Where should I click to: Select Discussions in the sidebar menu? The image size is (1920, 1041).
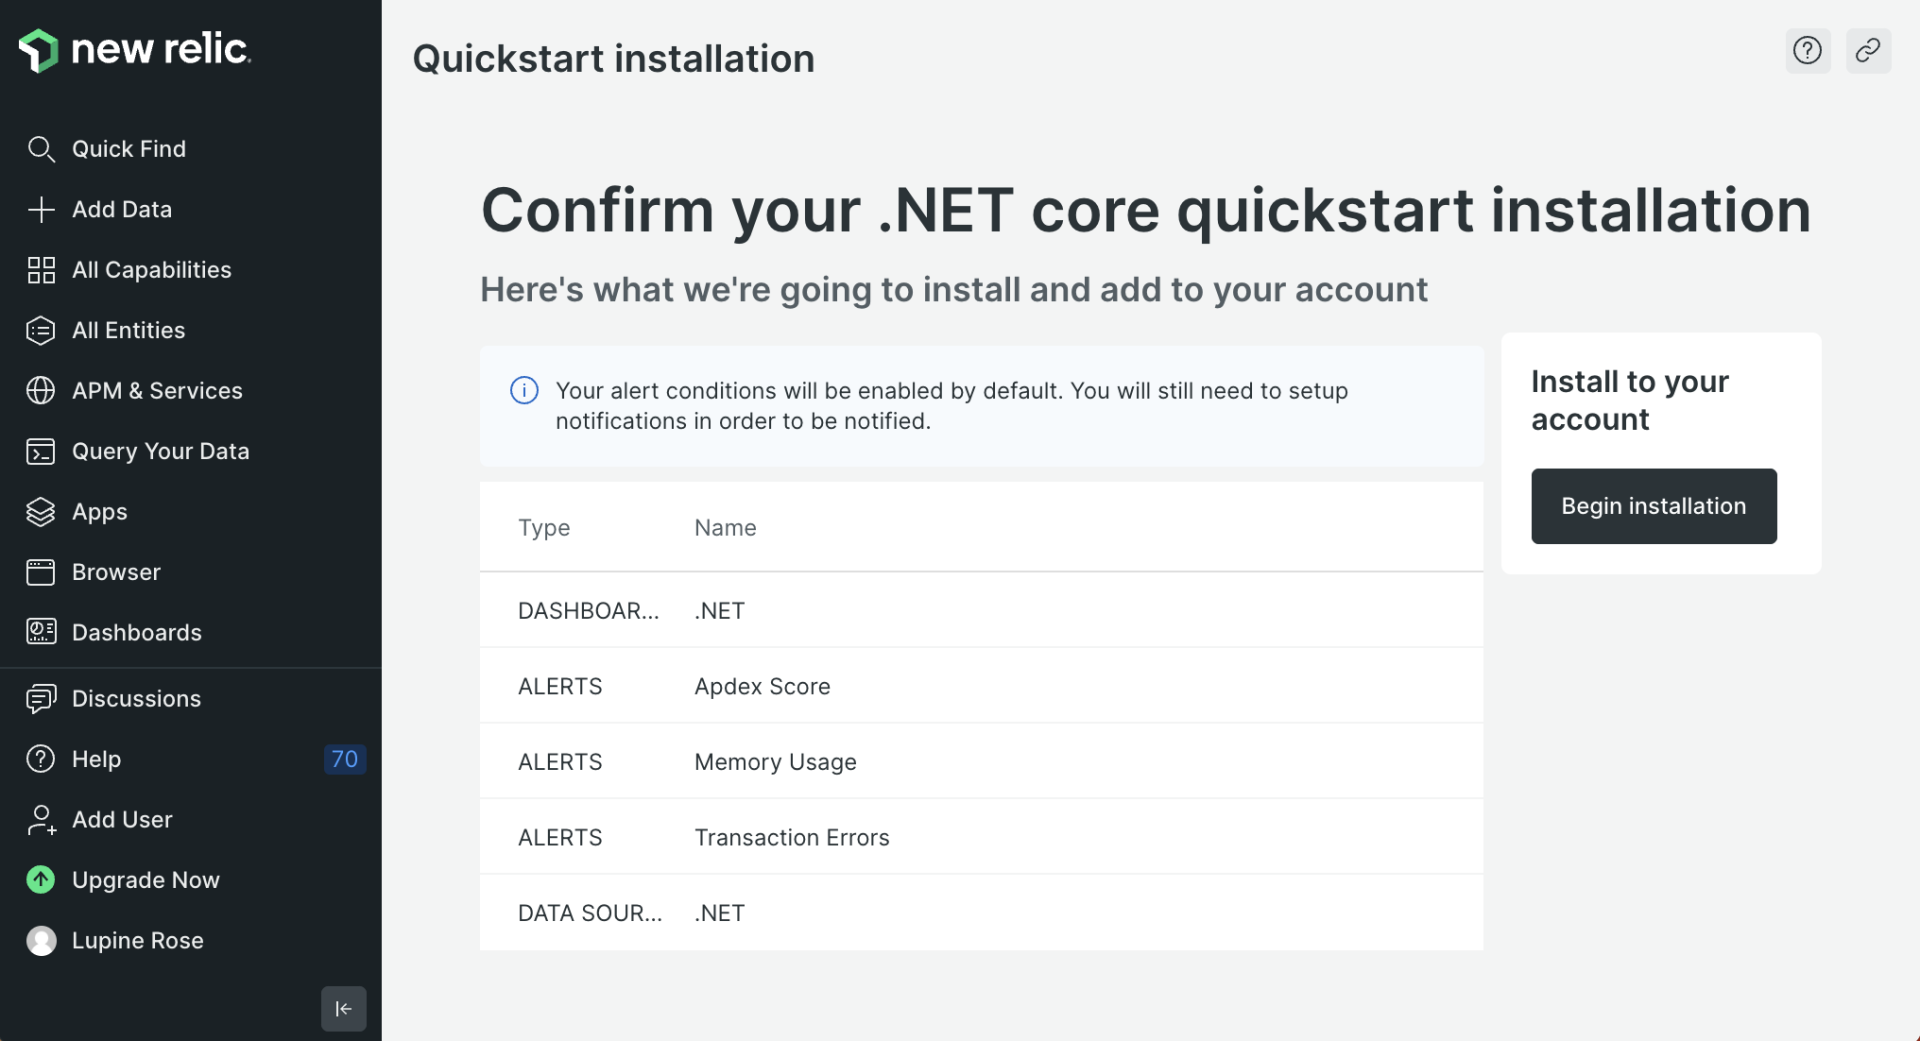pos(137,698)
